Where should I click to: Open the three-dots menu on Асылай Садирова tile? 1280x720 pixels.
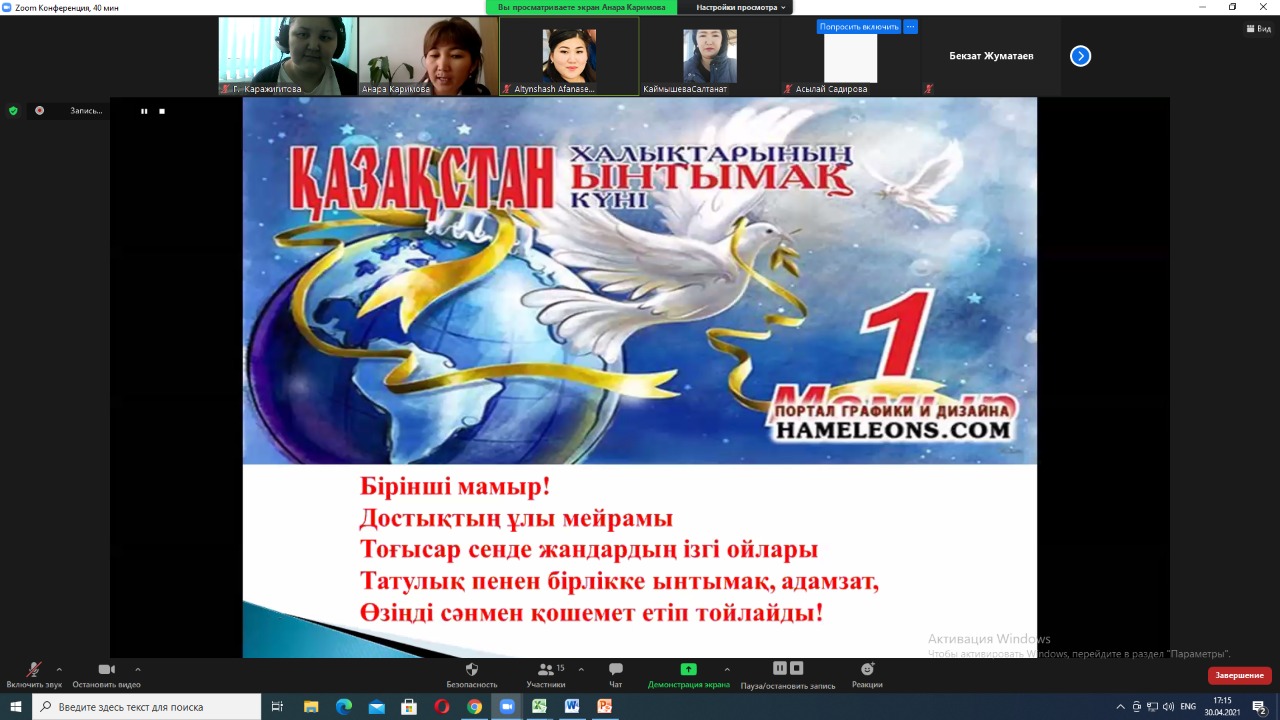click(910, 27)
